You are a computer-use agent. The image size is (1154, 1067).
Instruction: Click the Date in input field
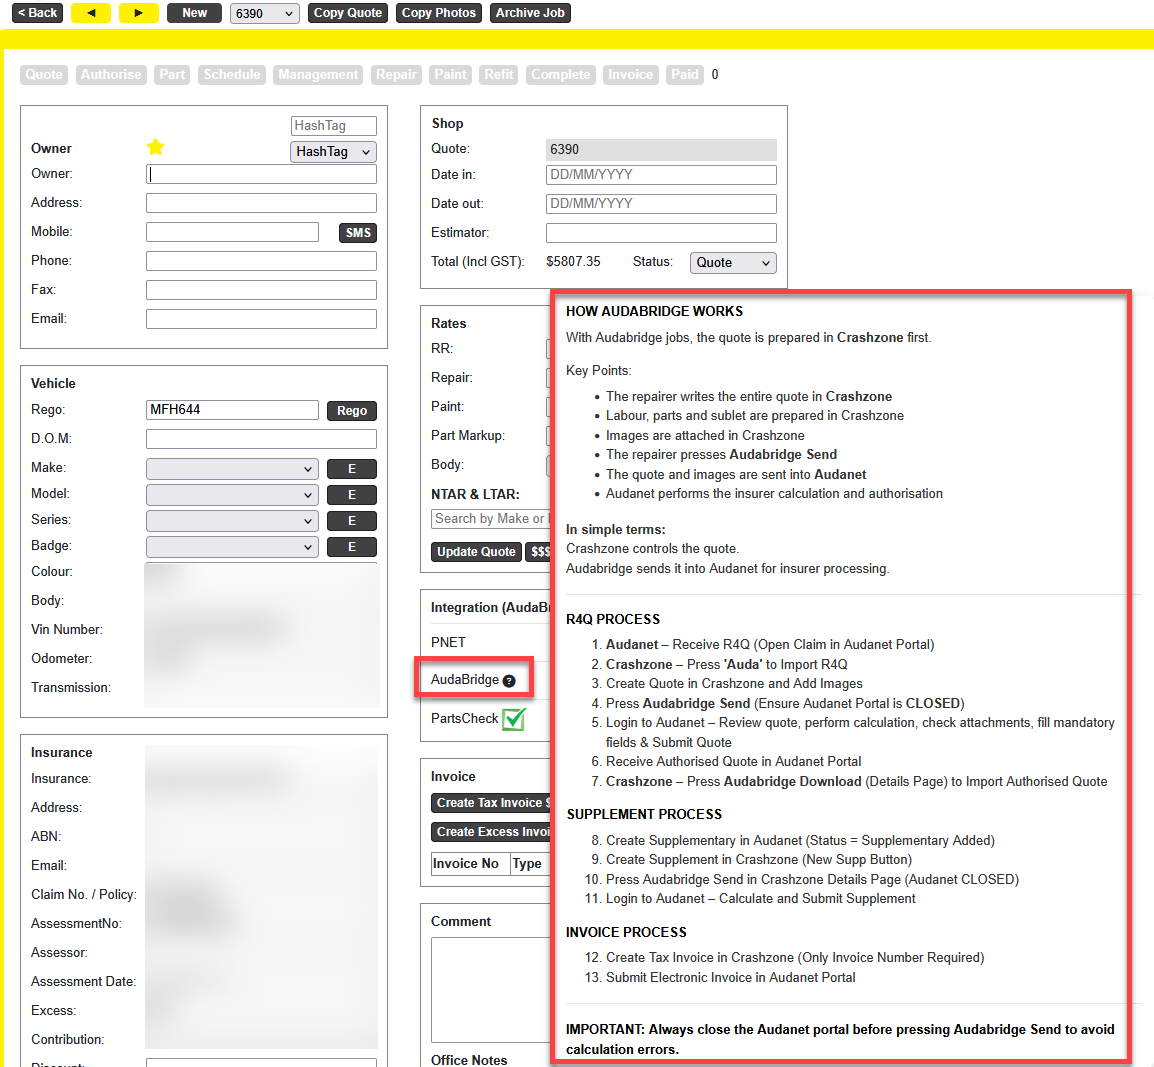pos(661,175)
